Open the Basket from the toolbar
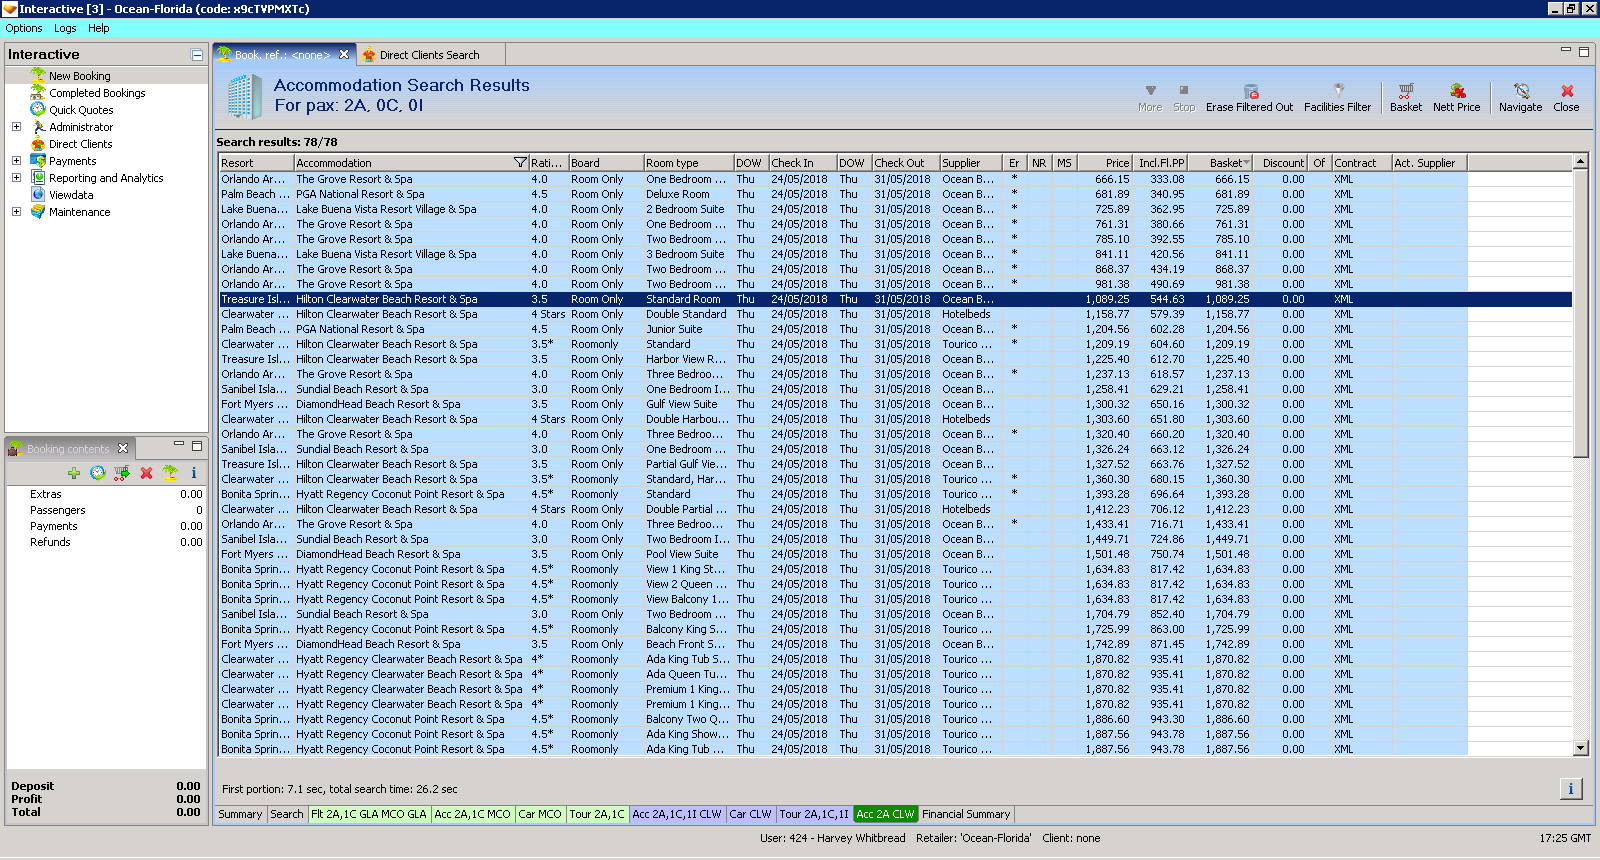This screenshot has height=860, width=1600. pyautogui.click(x=1405, y=92)
